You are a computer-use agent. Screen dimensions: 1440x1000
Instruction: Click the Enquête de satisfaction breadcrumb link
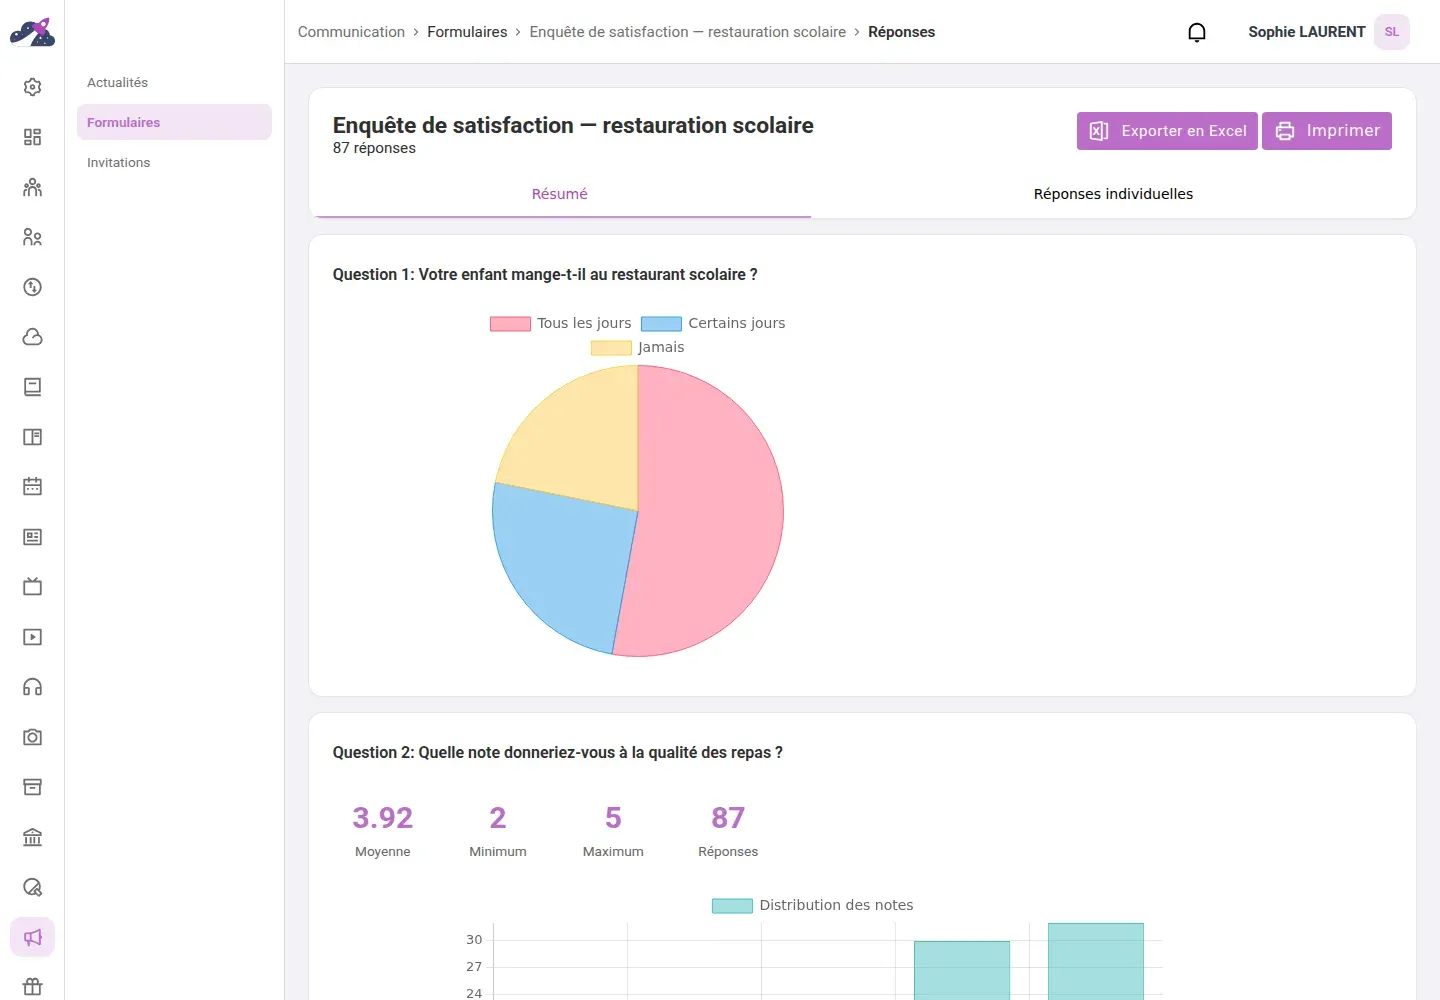click(688, 32)
